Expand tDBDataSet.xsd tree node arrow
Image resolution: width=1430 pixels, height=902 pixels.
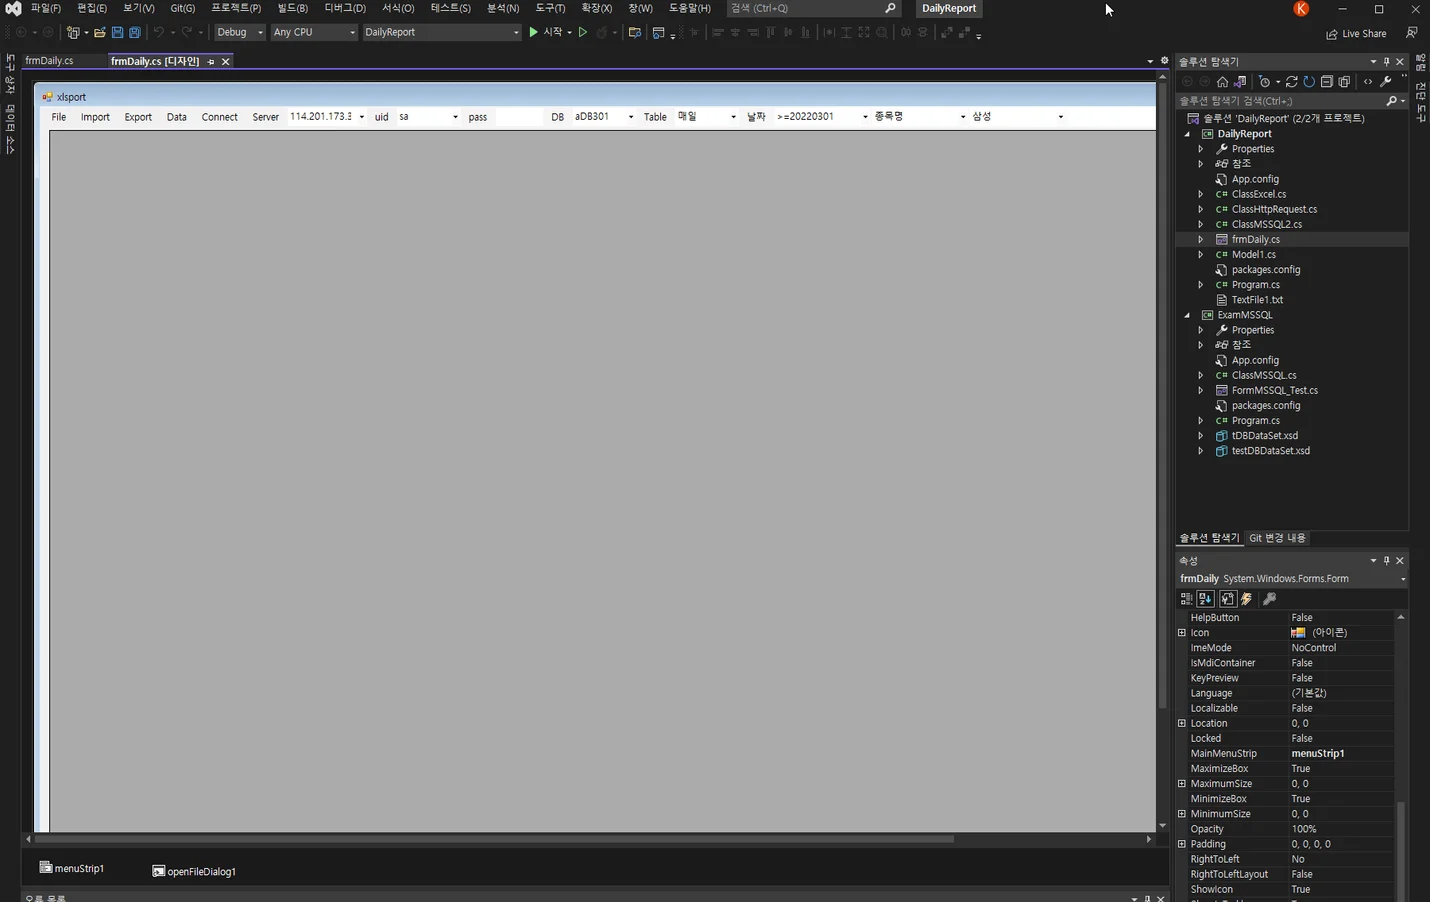point(1201,436)
